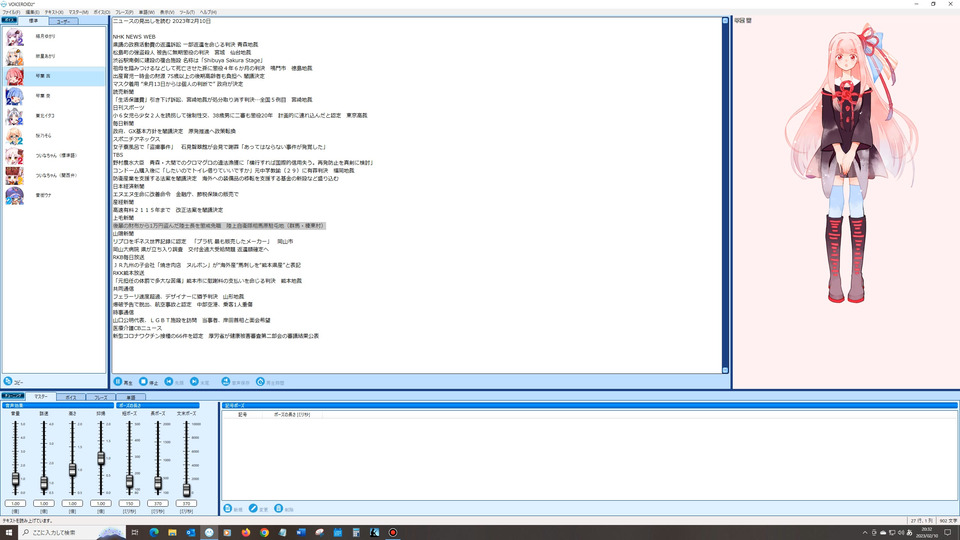Select the 音街ウナ voice avatar

tap(14, 195)
